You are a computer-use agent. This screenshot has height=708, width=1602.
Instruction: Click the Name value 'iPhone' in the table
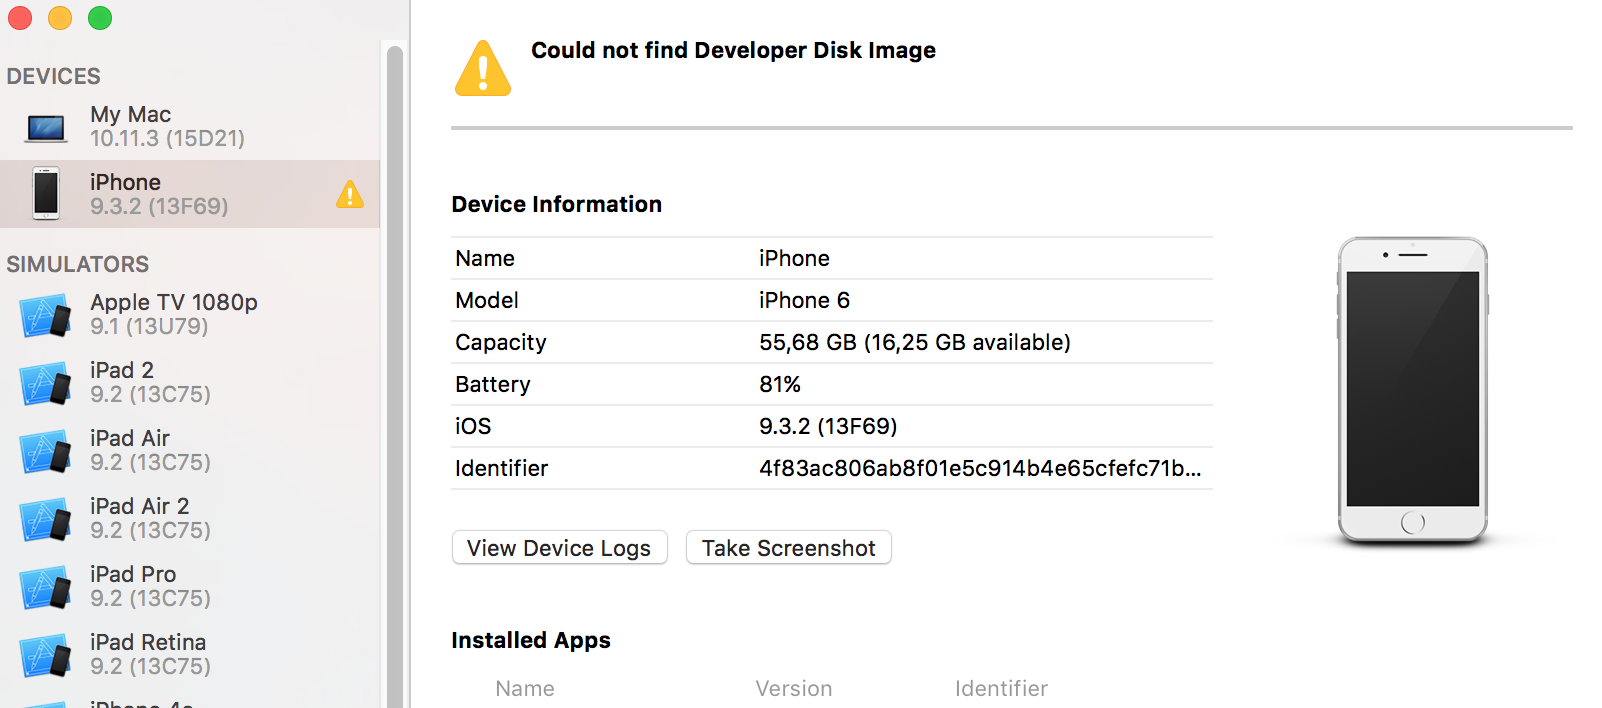[794, 258]
